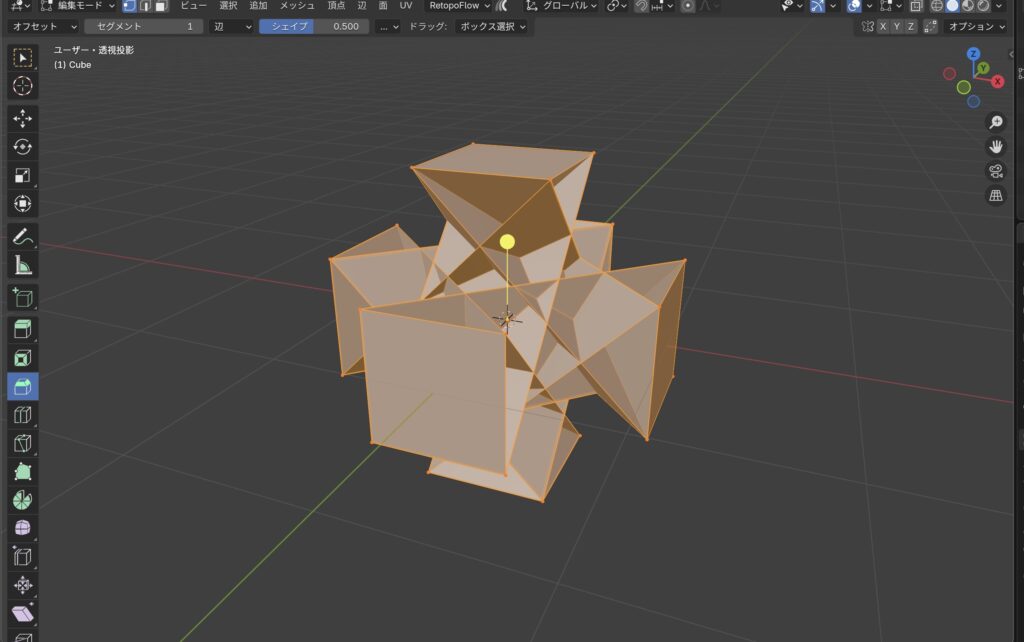Open the 頂点 menu
The image size is (1024, 642).
(336, 6)
